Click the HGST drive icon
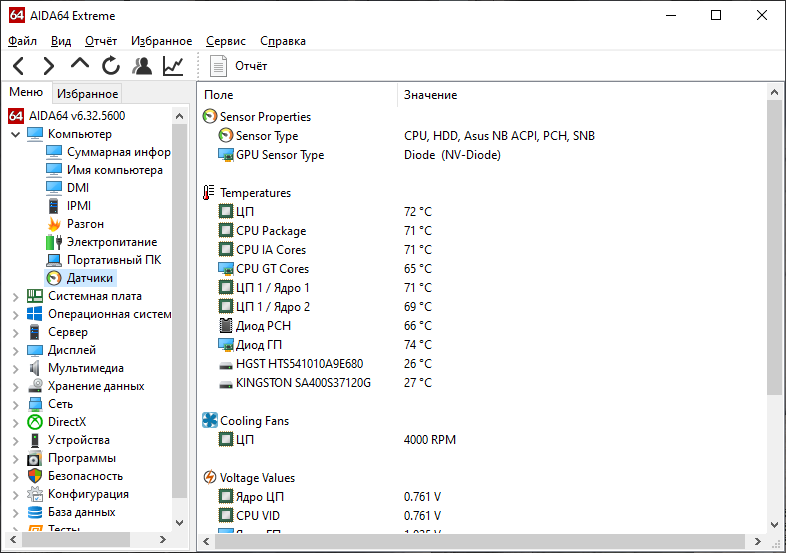Screen dimensions: 786x553 click(x=226, y=365)
